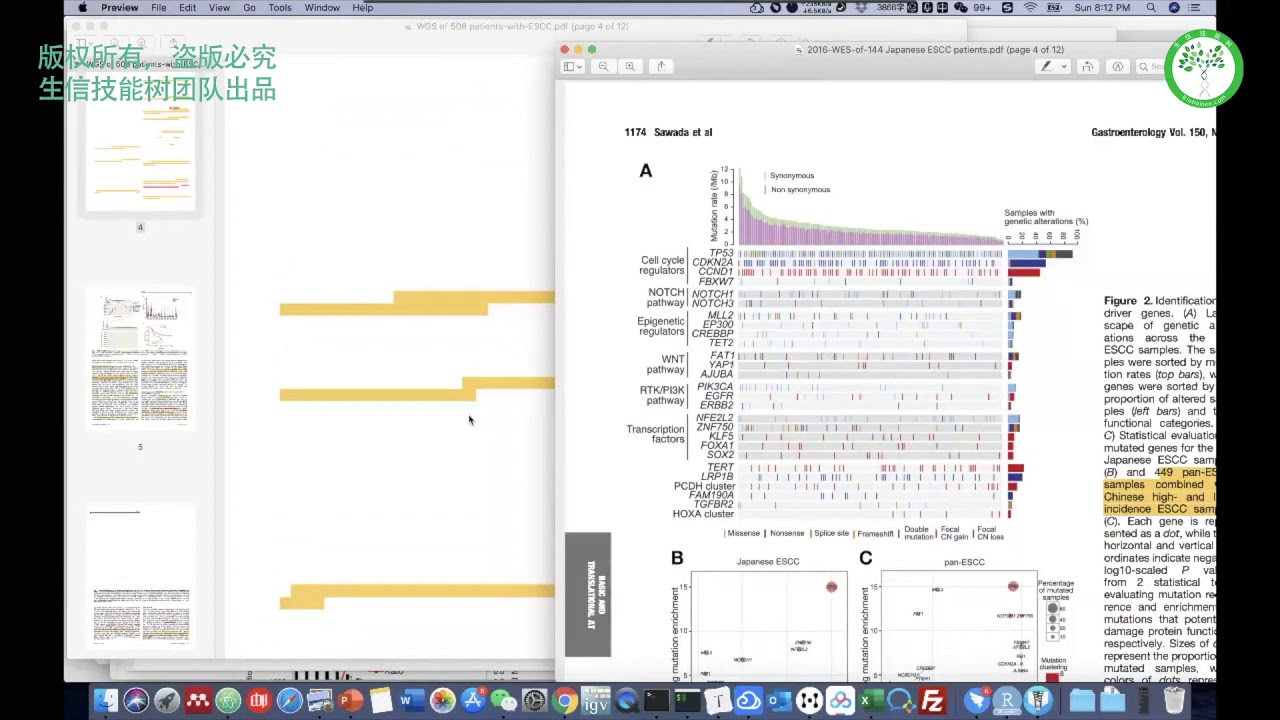Viewport: 1280px width, 720px height.
Task: Open Wi-Fi status in the menu bar
Action: click(x=1031, y=8)
